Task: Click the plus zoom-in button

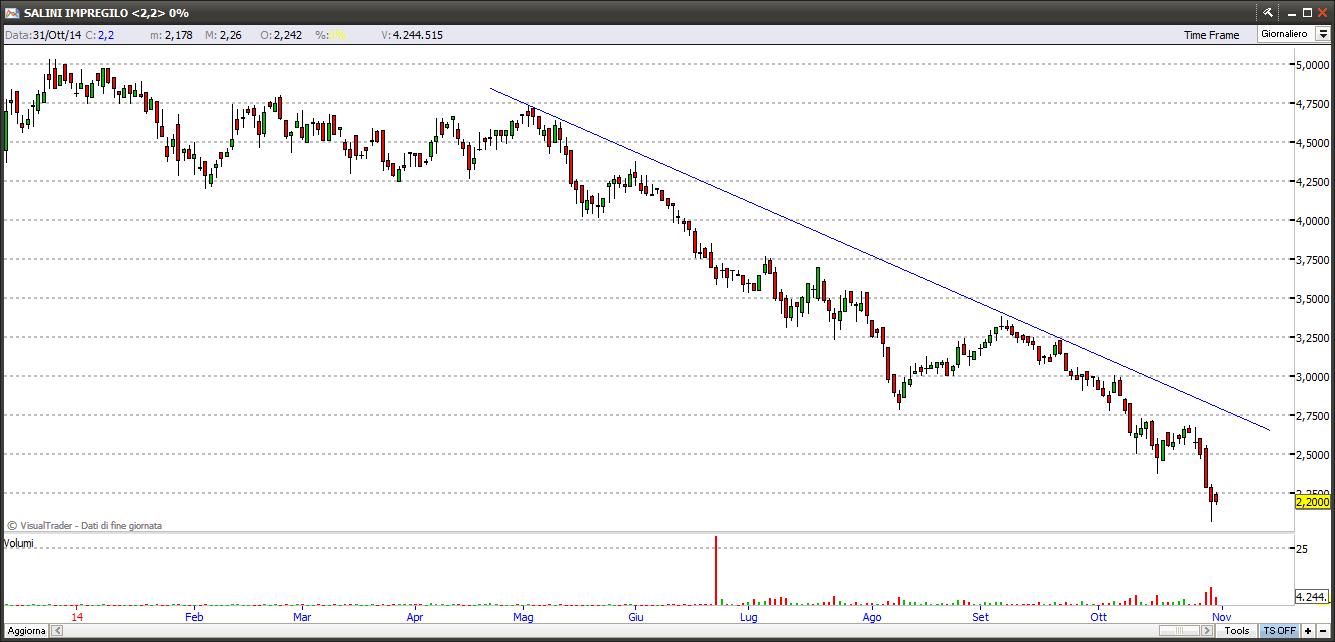Action: (x=1308, y=631)
